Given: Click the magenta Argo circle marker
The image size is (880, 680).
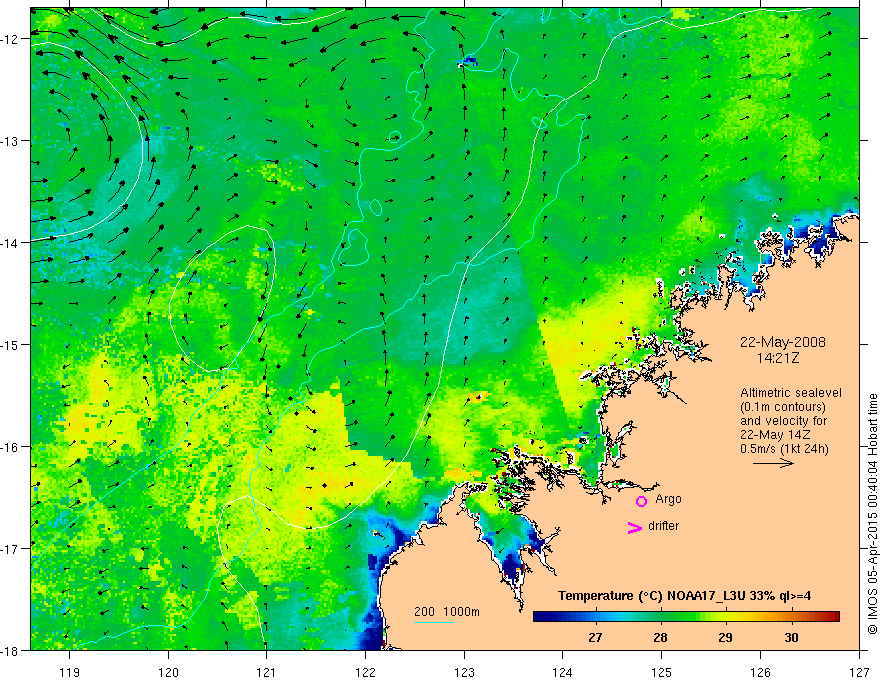Looking at the screenshot, I should (x=641, y=501).
